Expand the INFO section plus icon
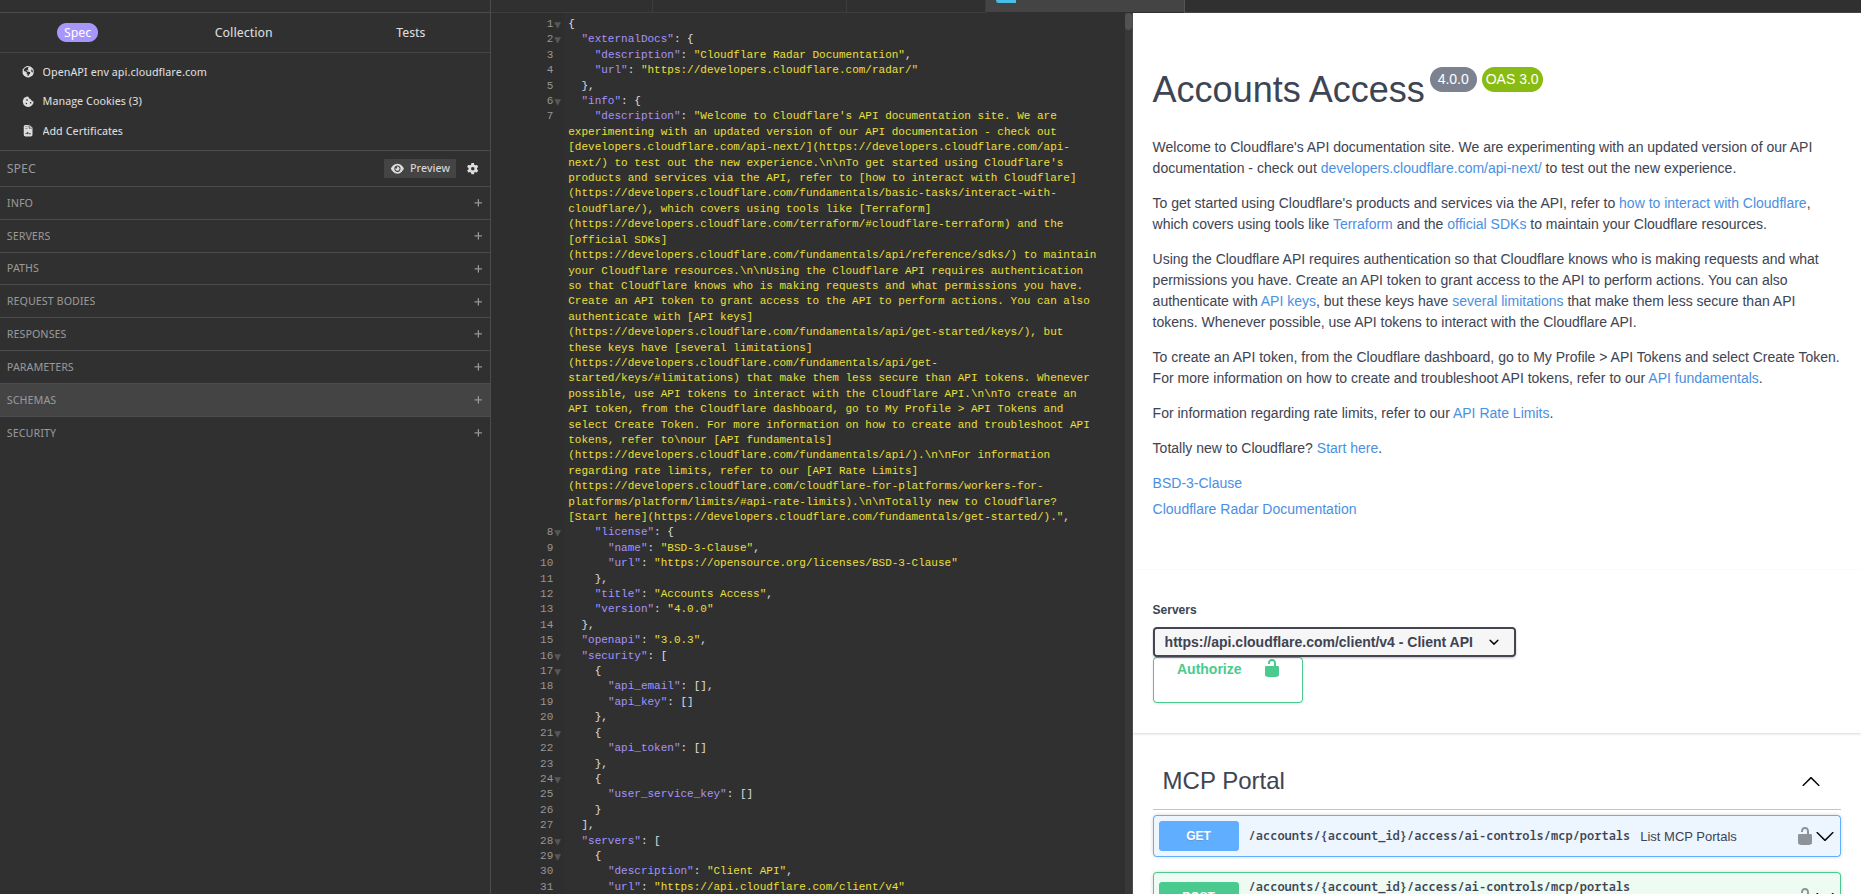This screenshot has width=1861, height=894. pos(478,203)
